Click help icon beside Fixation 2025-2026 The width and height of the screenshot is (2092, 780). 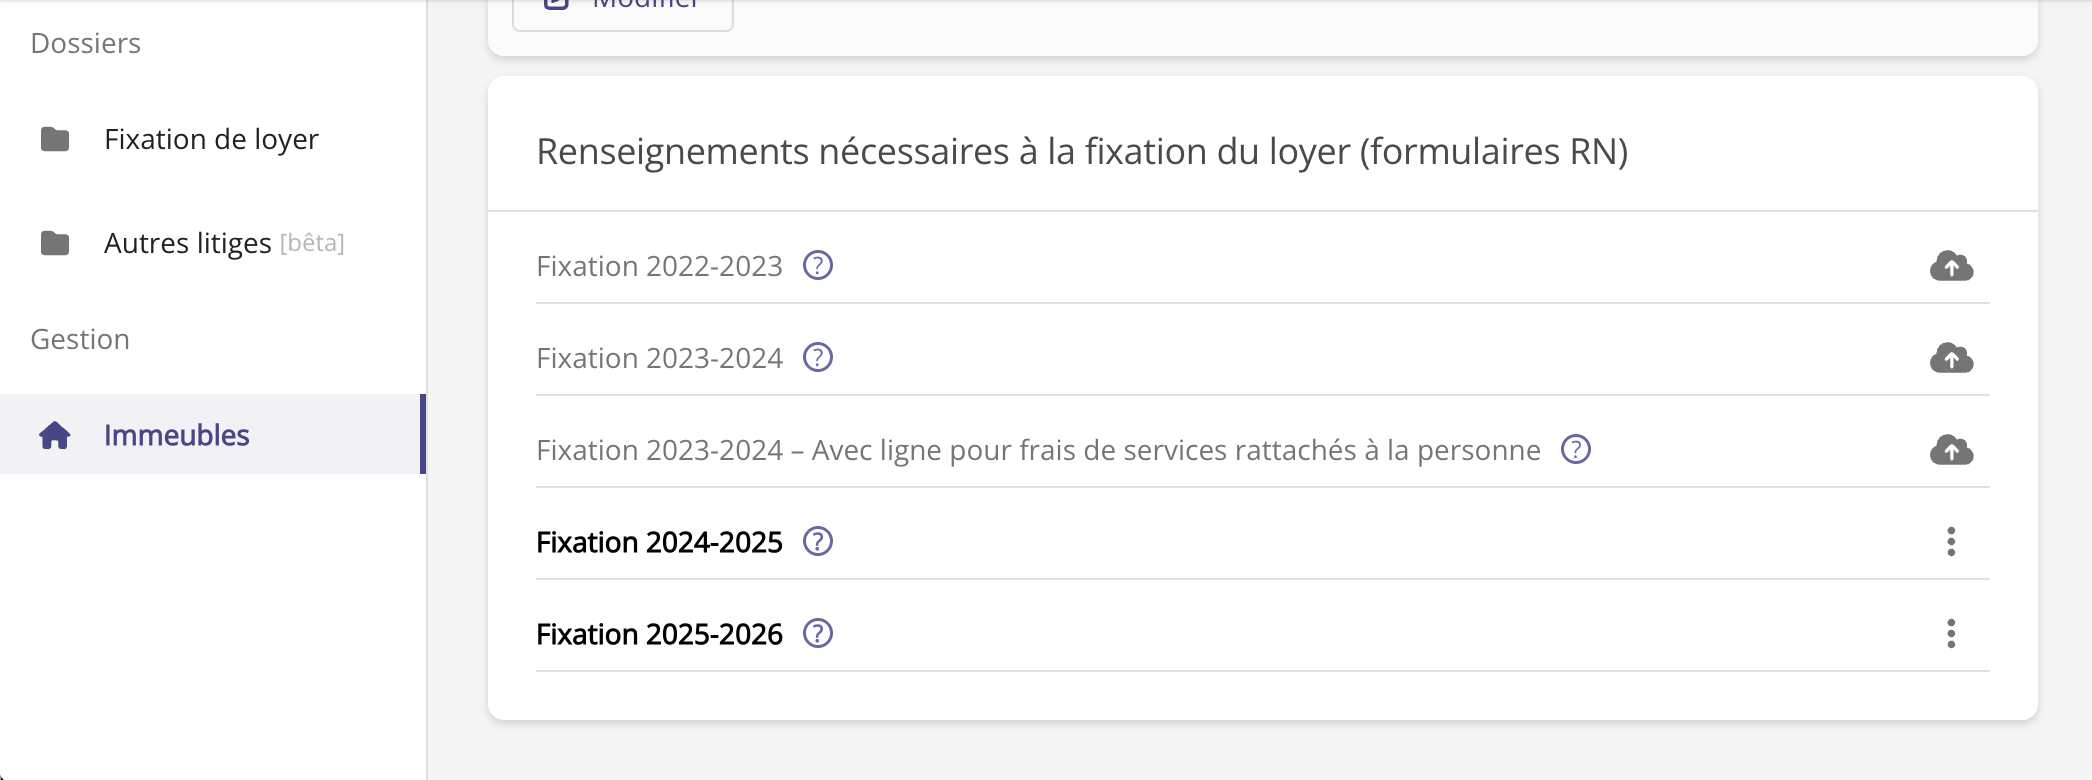click(818, 634)
